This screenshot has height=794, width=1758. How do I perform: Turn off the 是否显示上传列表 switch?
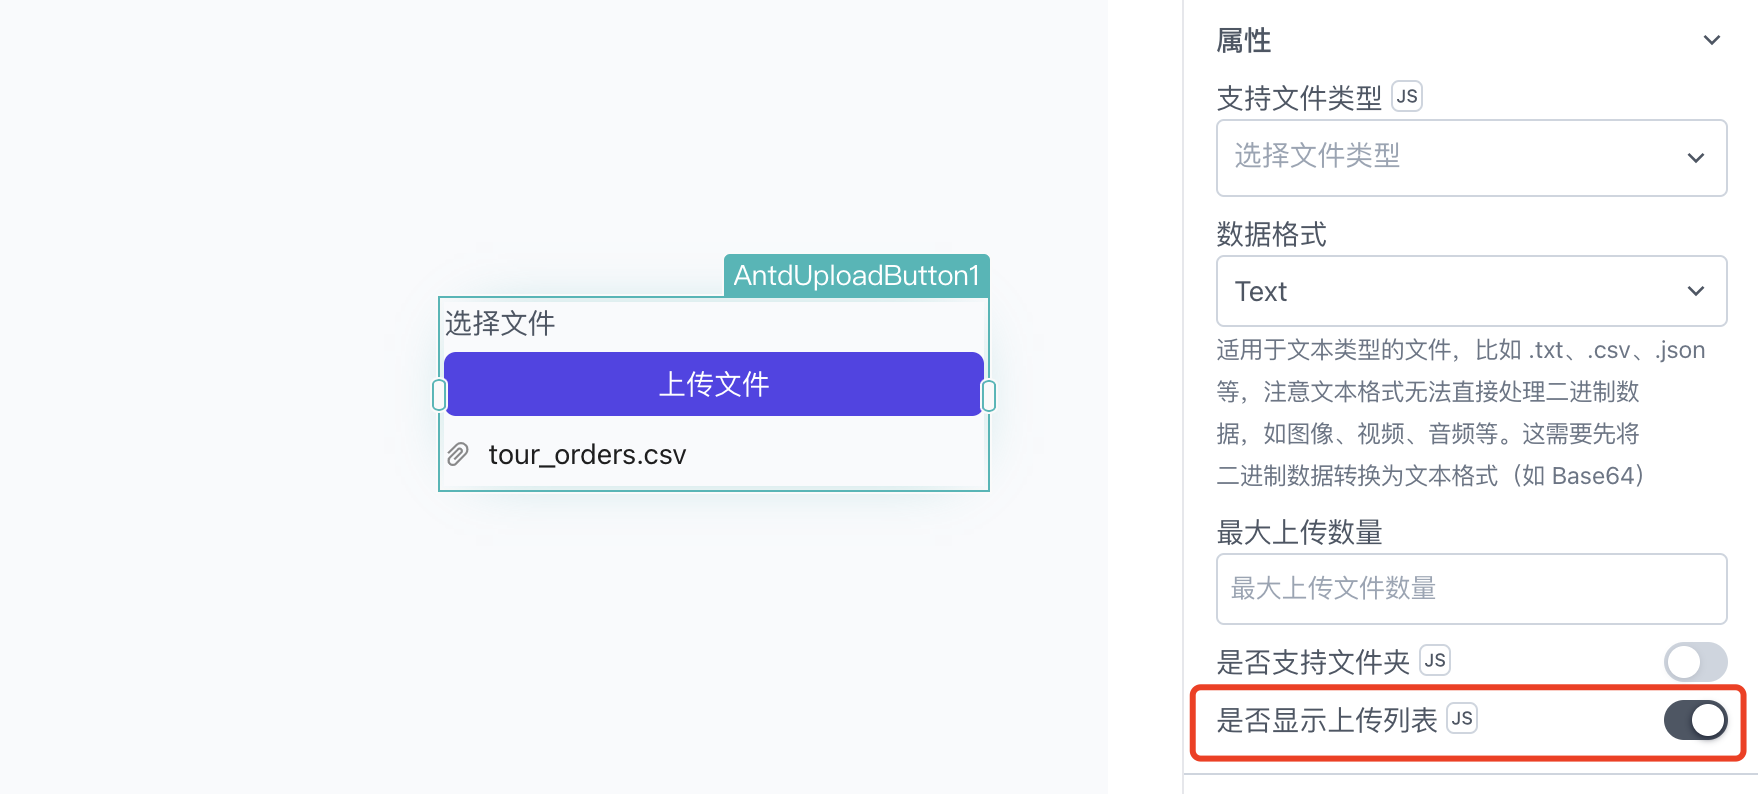1695,720
